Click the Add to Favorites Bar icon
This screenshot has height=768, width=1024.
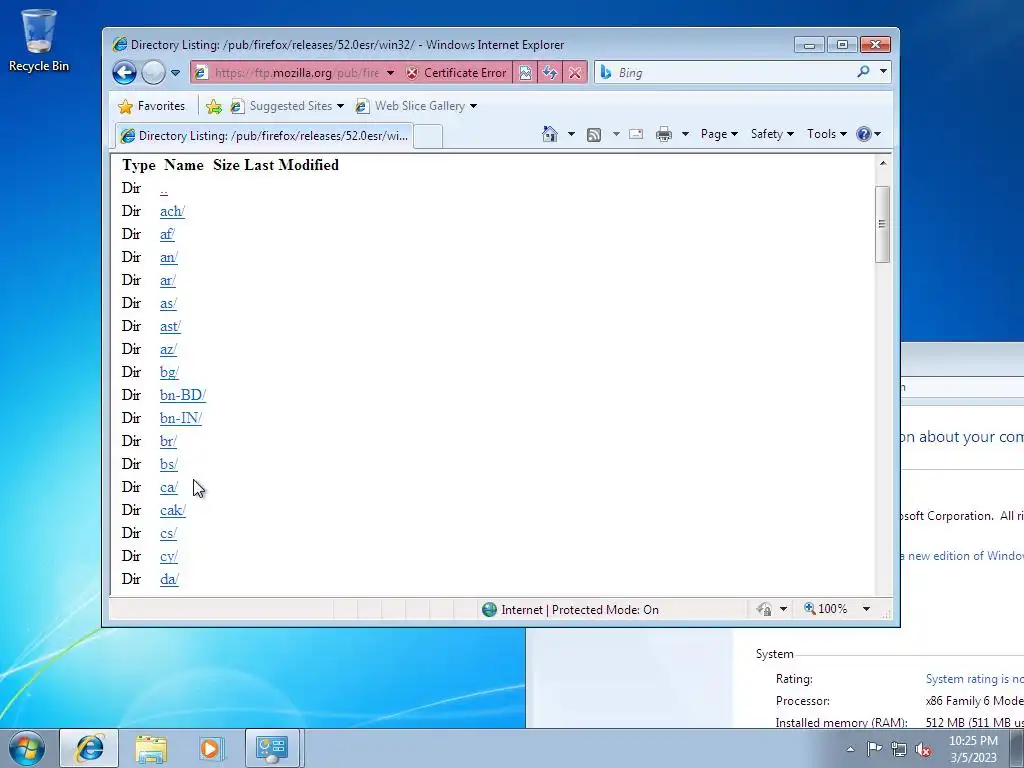click(x=214, y=106)
